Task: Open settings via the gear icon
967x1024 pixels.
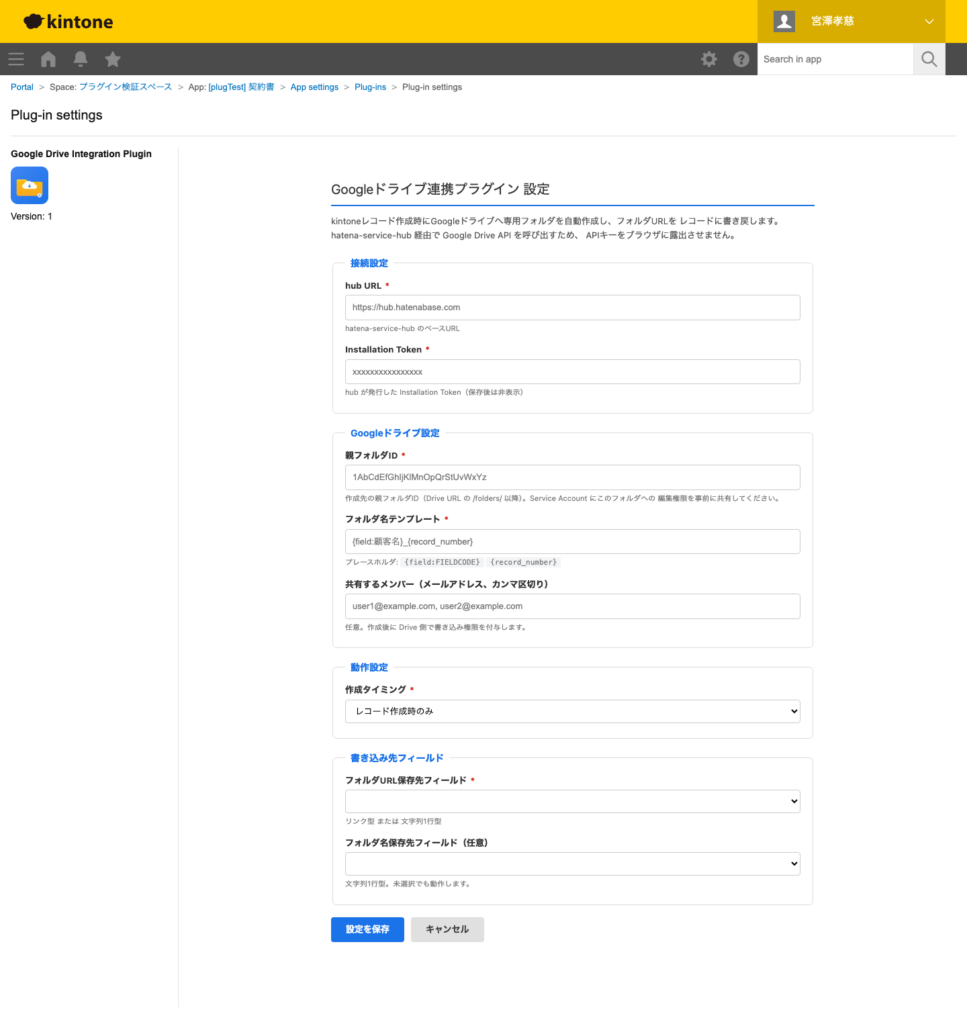Action: (709, 59)
